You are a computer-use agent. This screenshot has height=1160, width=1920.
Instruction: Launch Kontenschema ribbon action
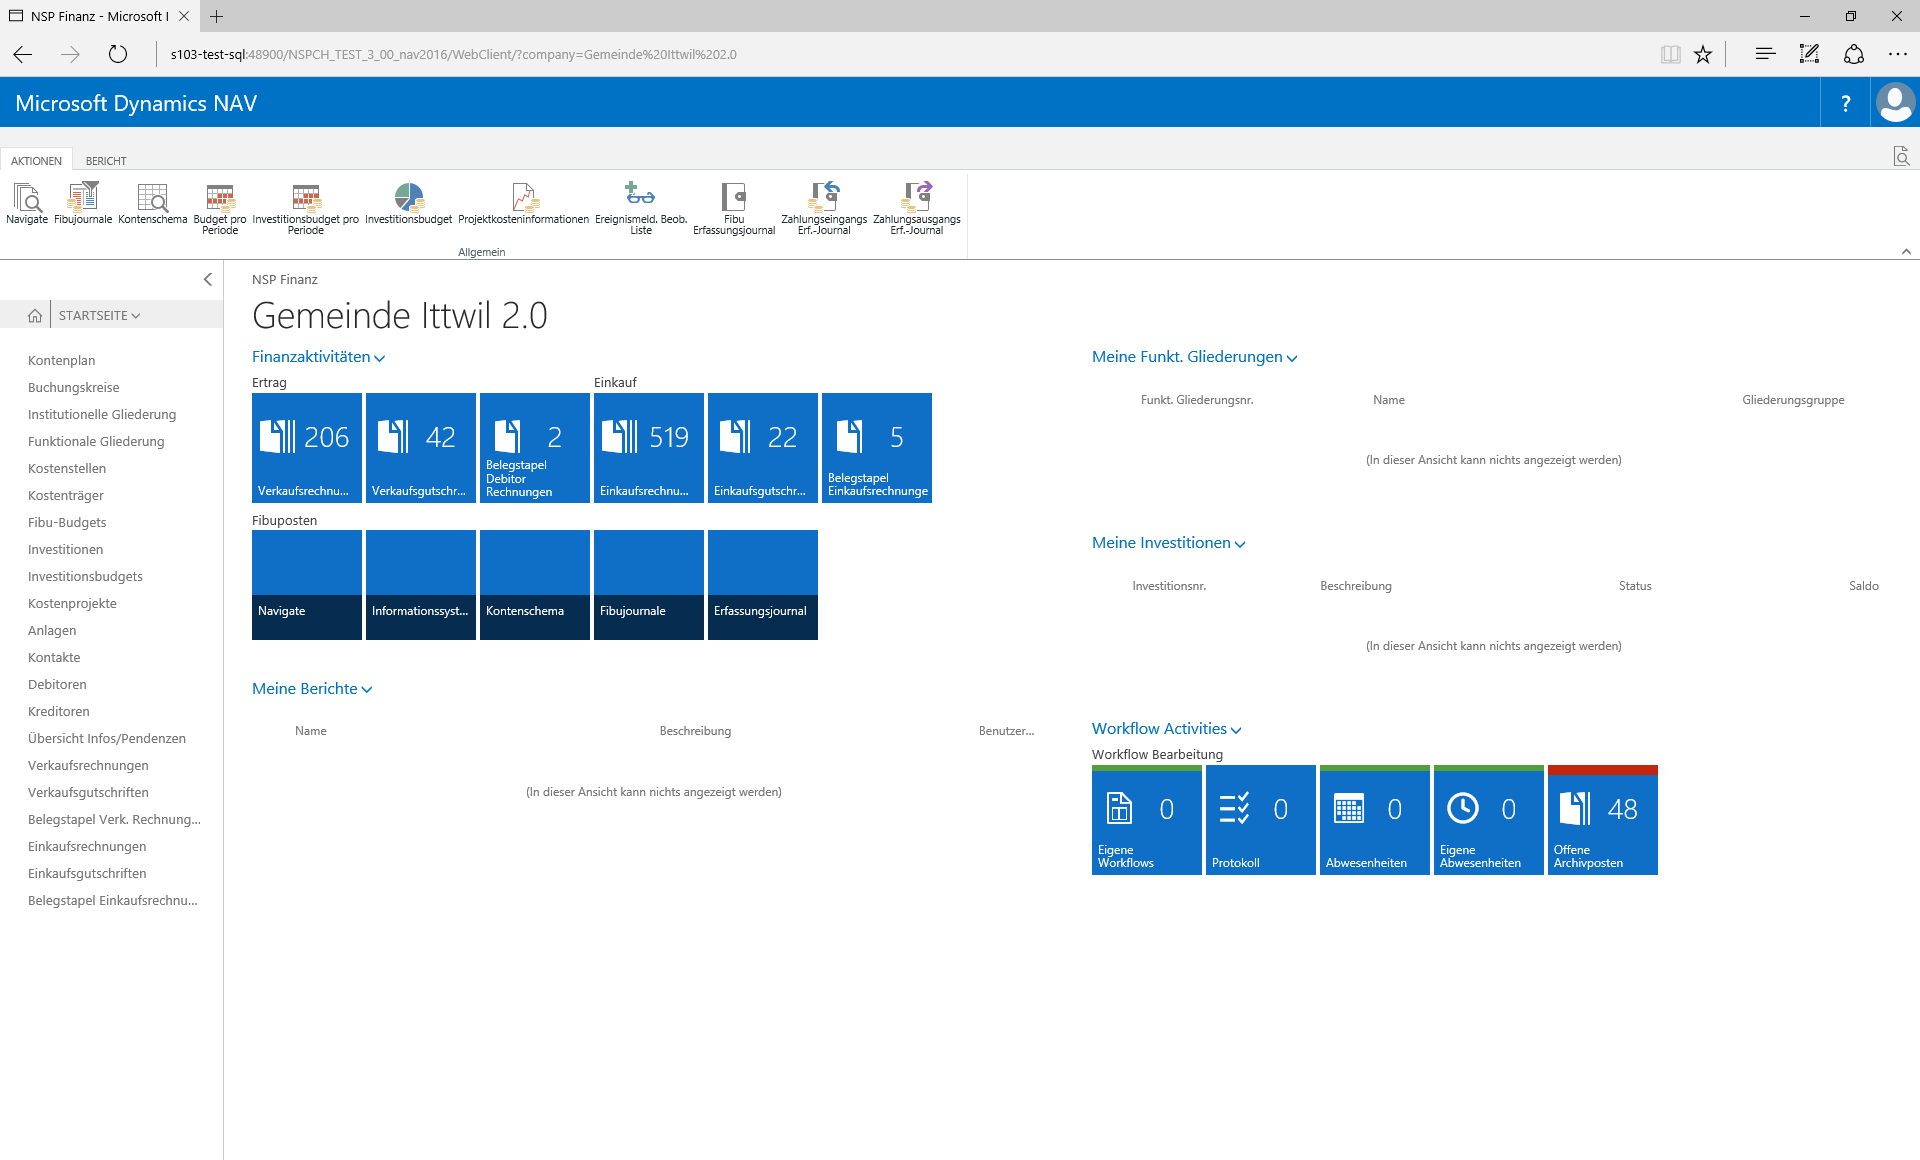[x=153, y=203]
